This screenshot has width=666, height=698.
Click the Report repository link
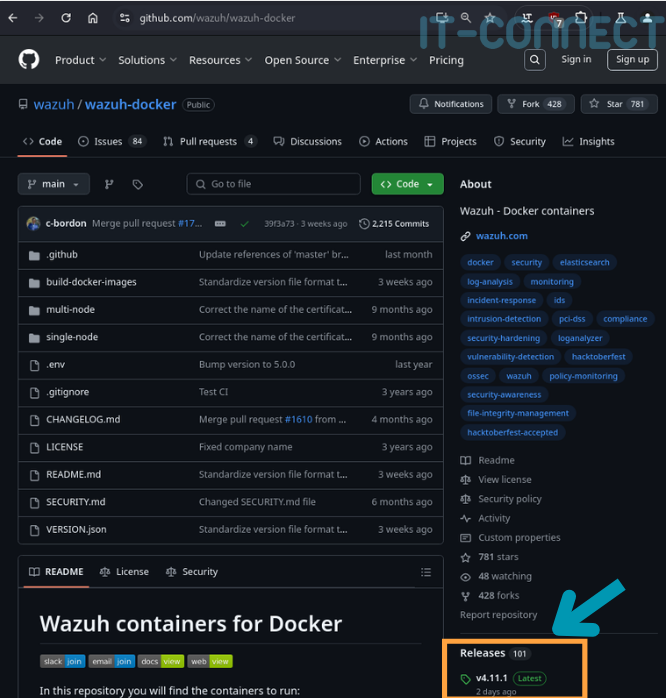pos(499,615)
